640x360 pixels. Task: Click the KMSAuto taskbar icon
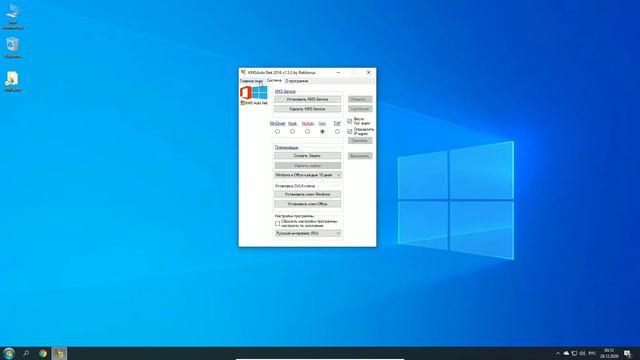click(60, 353)
